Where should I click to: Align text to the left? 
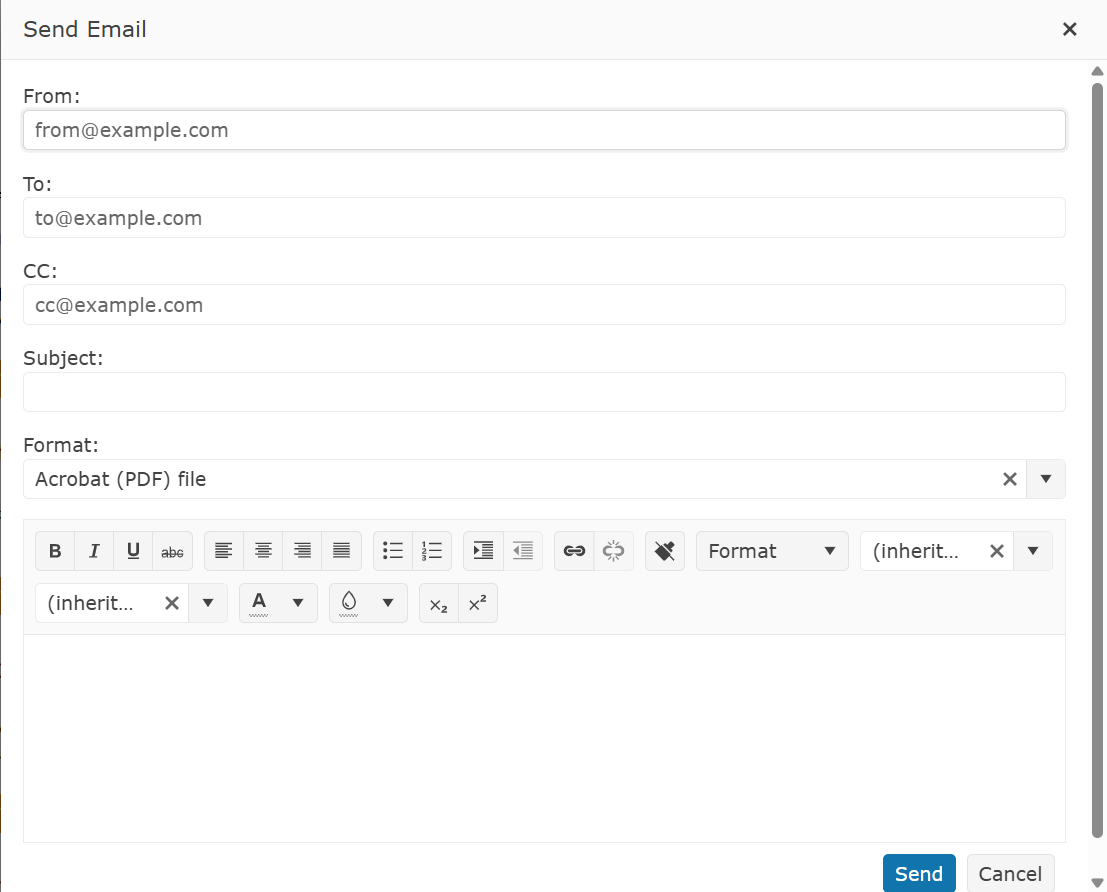(224, 551)
